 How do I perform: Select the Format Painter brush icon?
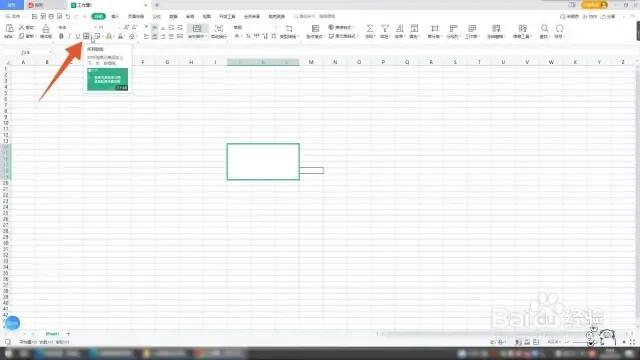tap(46, 29)
